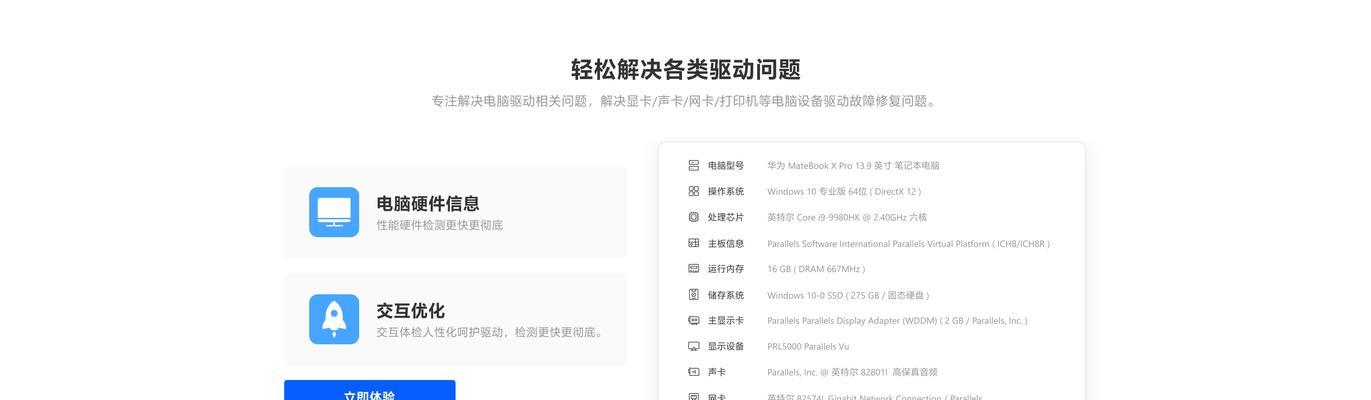Click the value Windows 10-0 SSD
Viewport: 1371px width, 400px height.
pyautogui.click(x=848, y=295)
